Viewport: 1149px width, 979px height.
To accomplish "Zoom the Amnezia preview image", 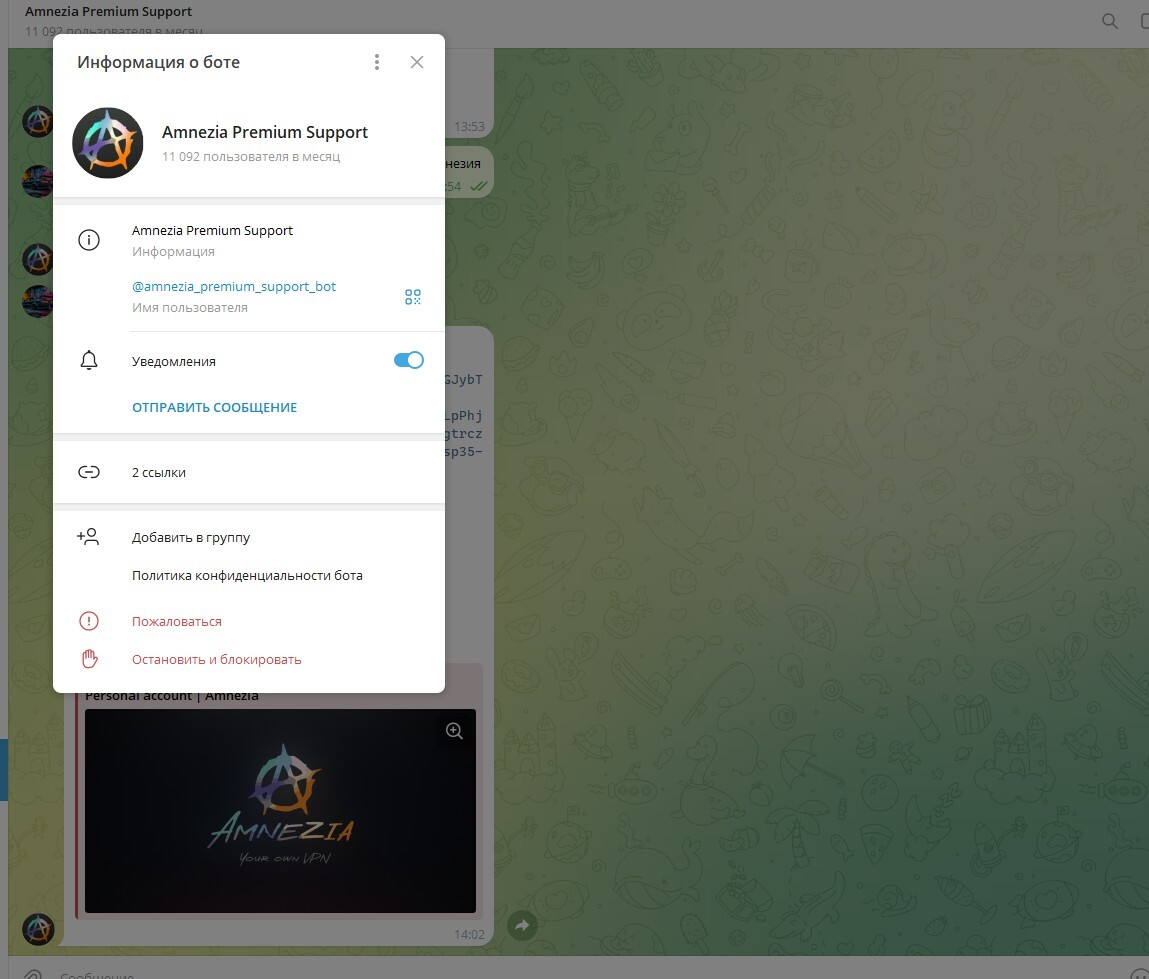I will pos(454,732).
